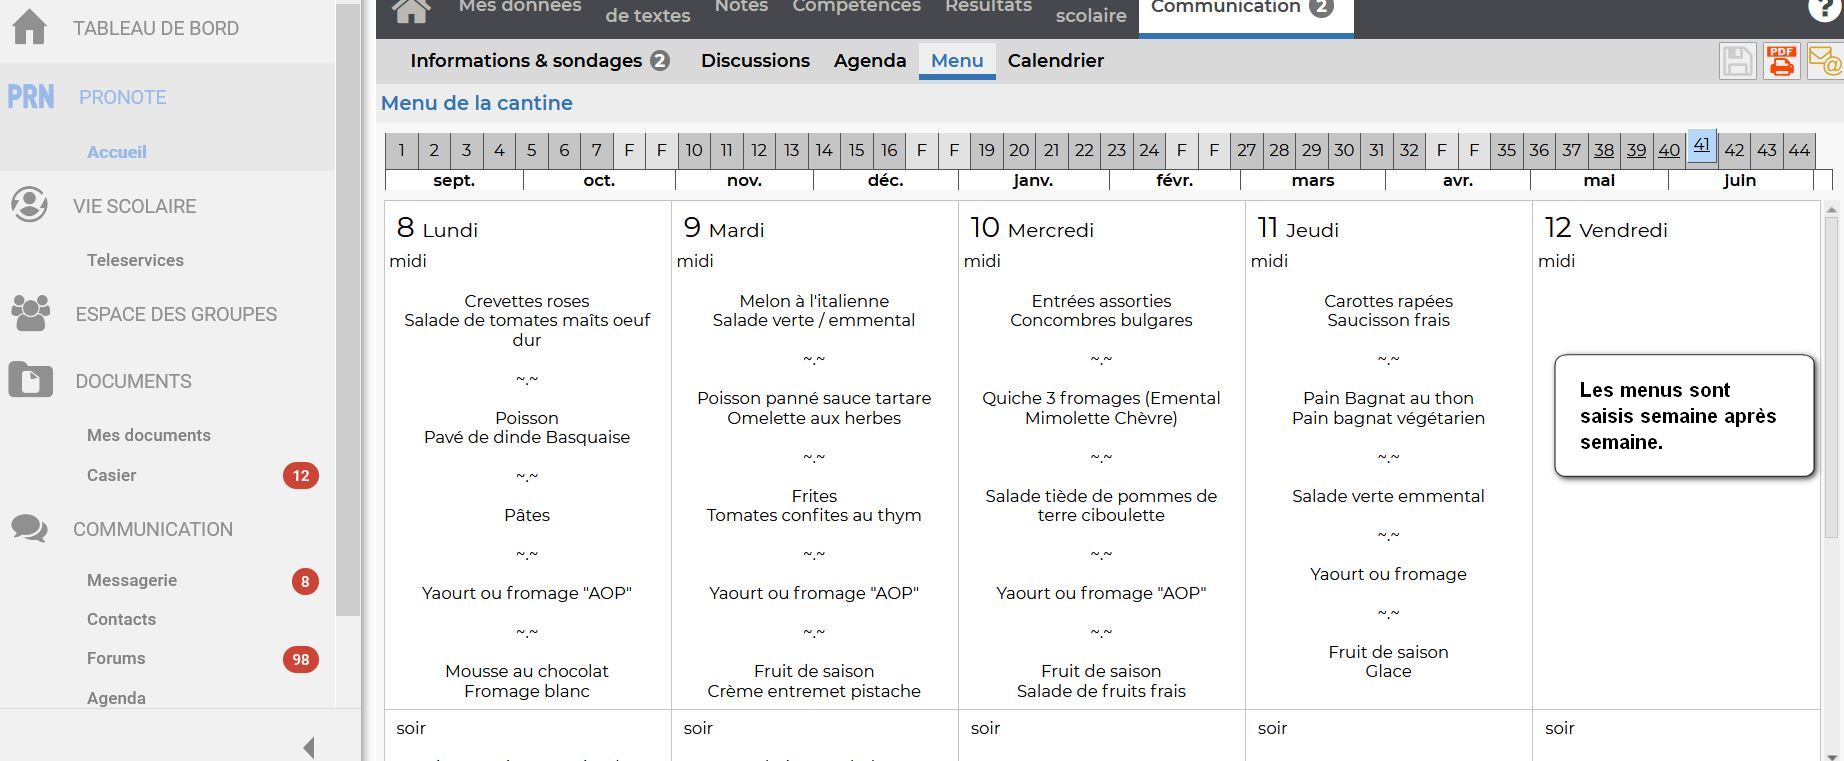
Task: Click the 9 Mardi day header
Action: [724, 228]
